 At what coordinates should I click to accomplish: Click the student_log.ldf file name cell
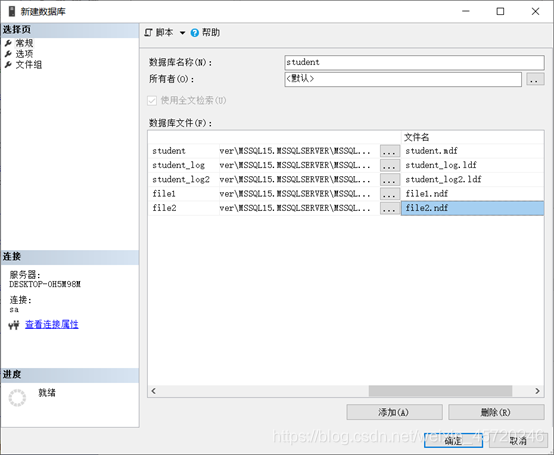472,165
